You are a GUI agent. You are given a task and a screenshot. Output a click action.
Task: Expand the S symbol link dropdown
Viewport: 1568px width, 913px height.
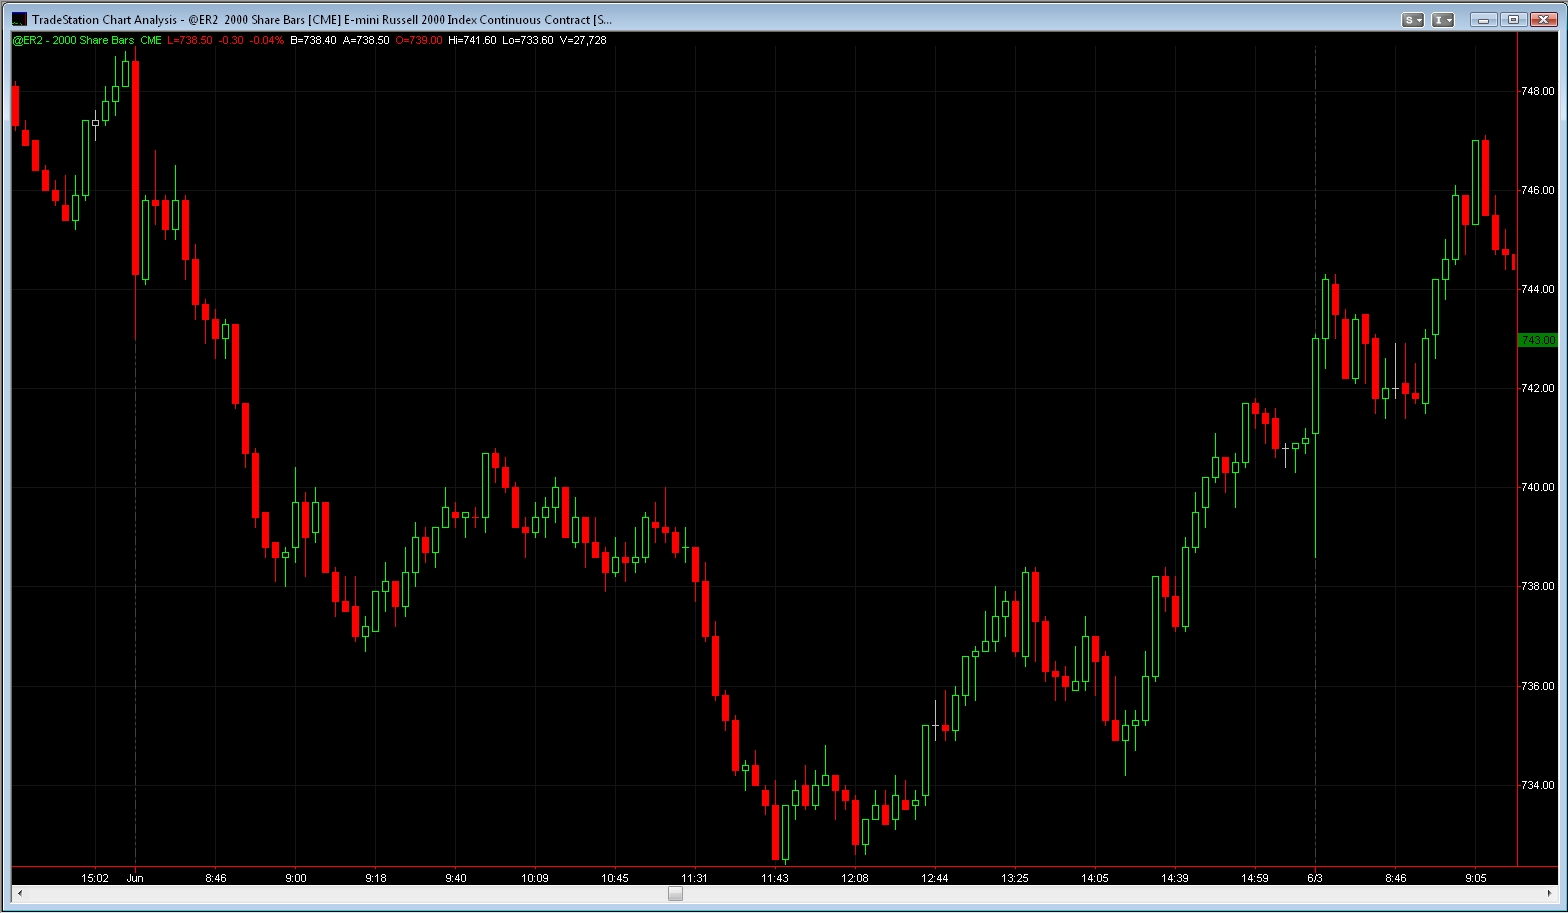(x=1413, y=20)
